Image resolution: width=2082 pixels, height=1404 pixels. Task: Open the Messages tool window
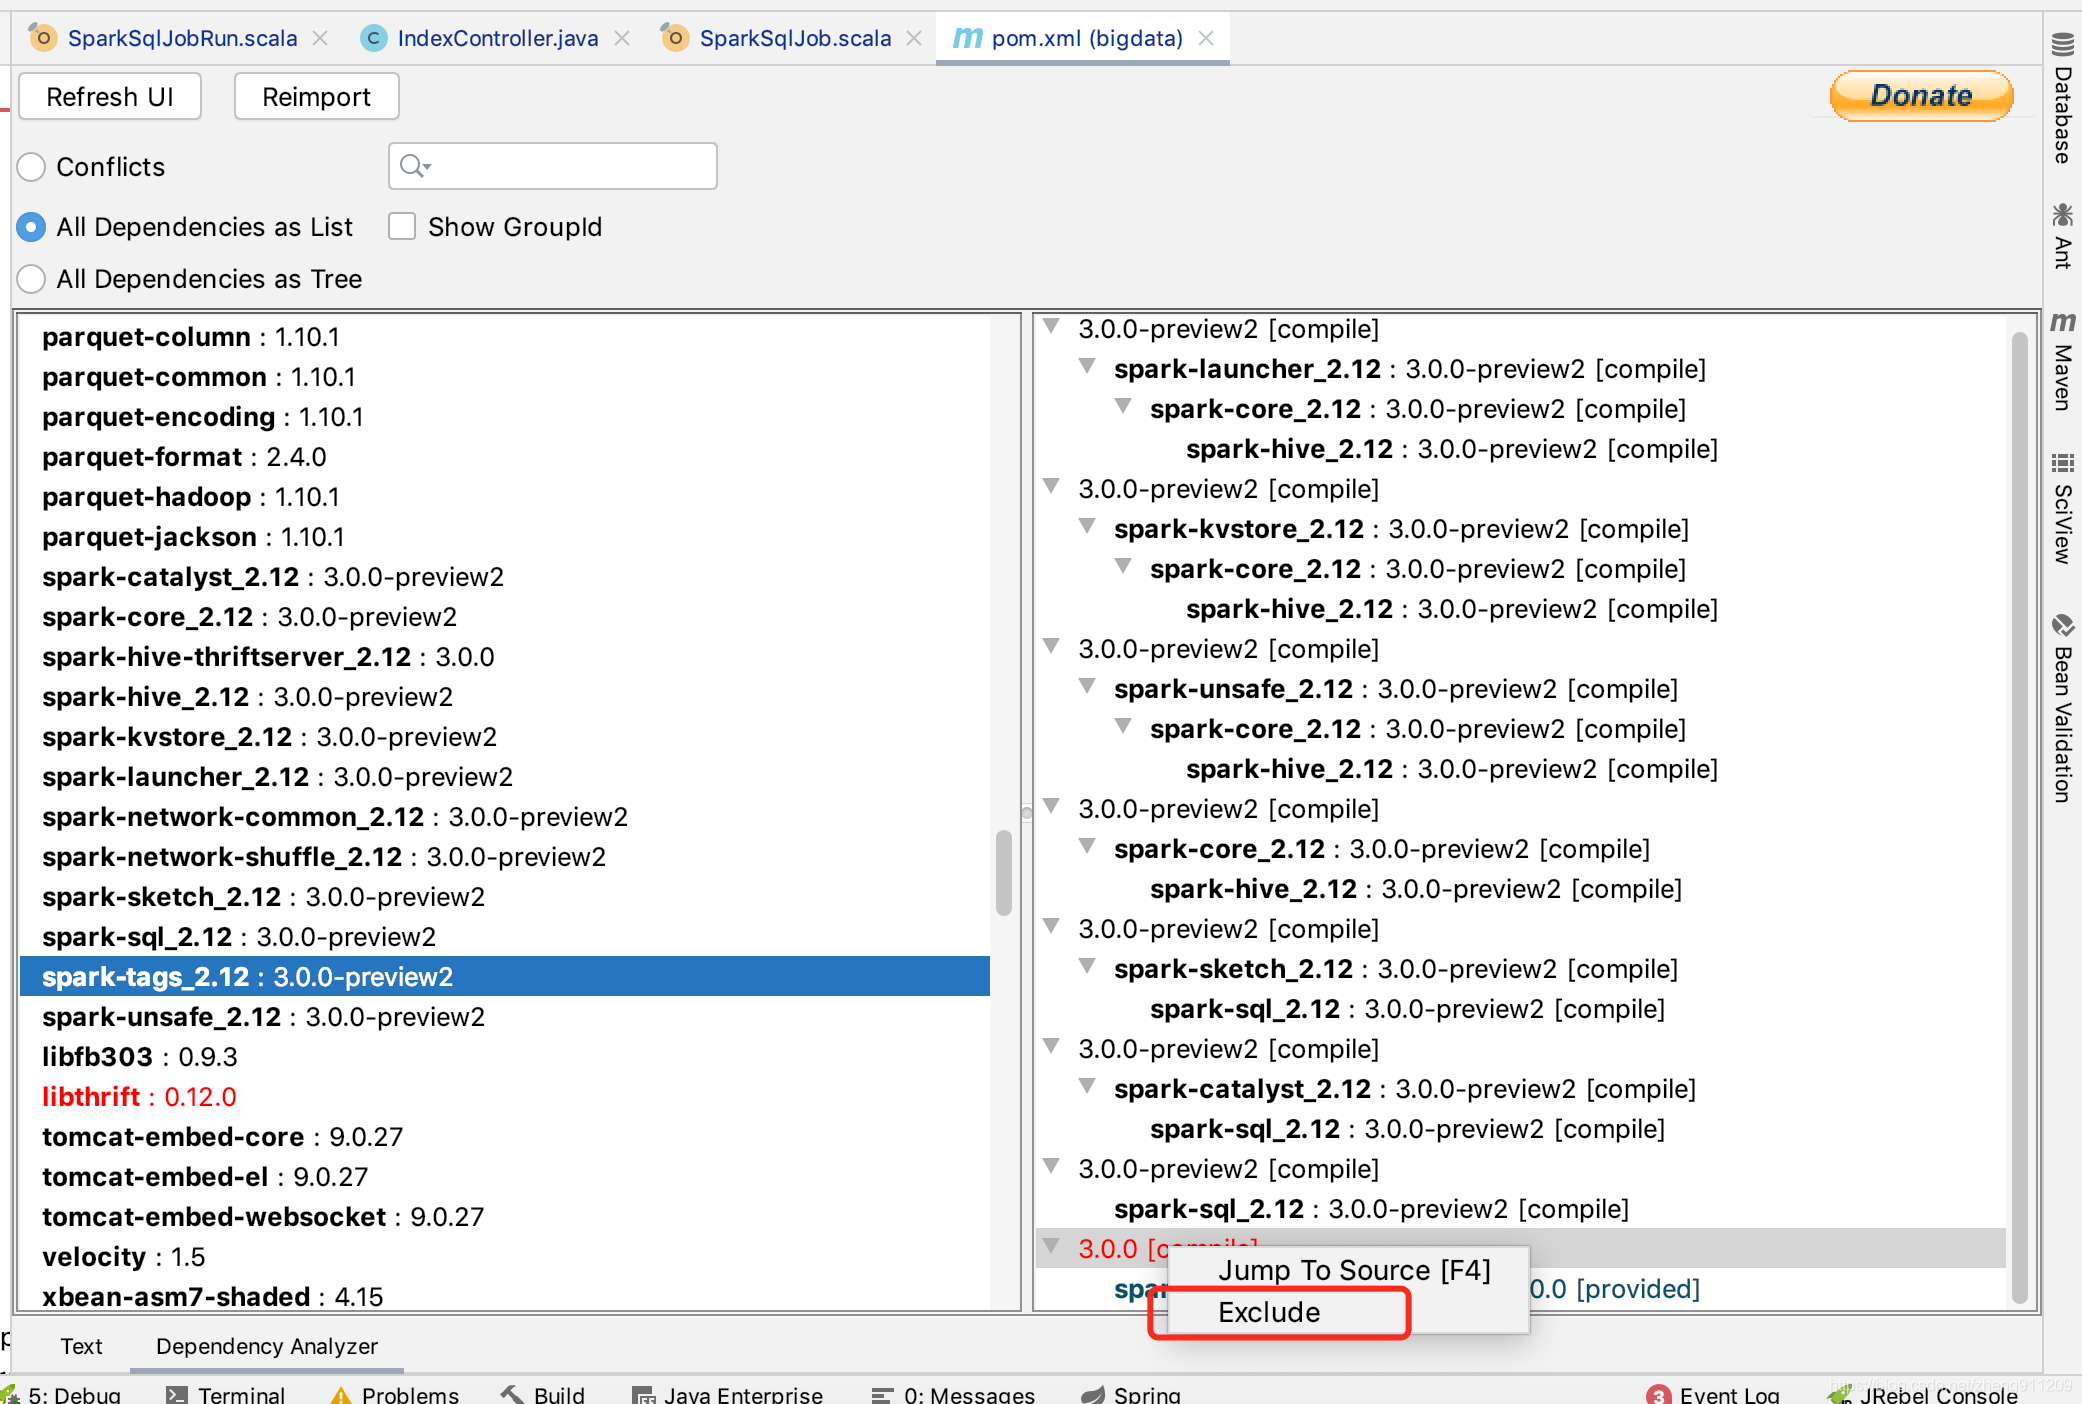coord(953,1394)
